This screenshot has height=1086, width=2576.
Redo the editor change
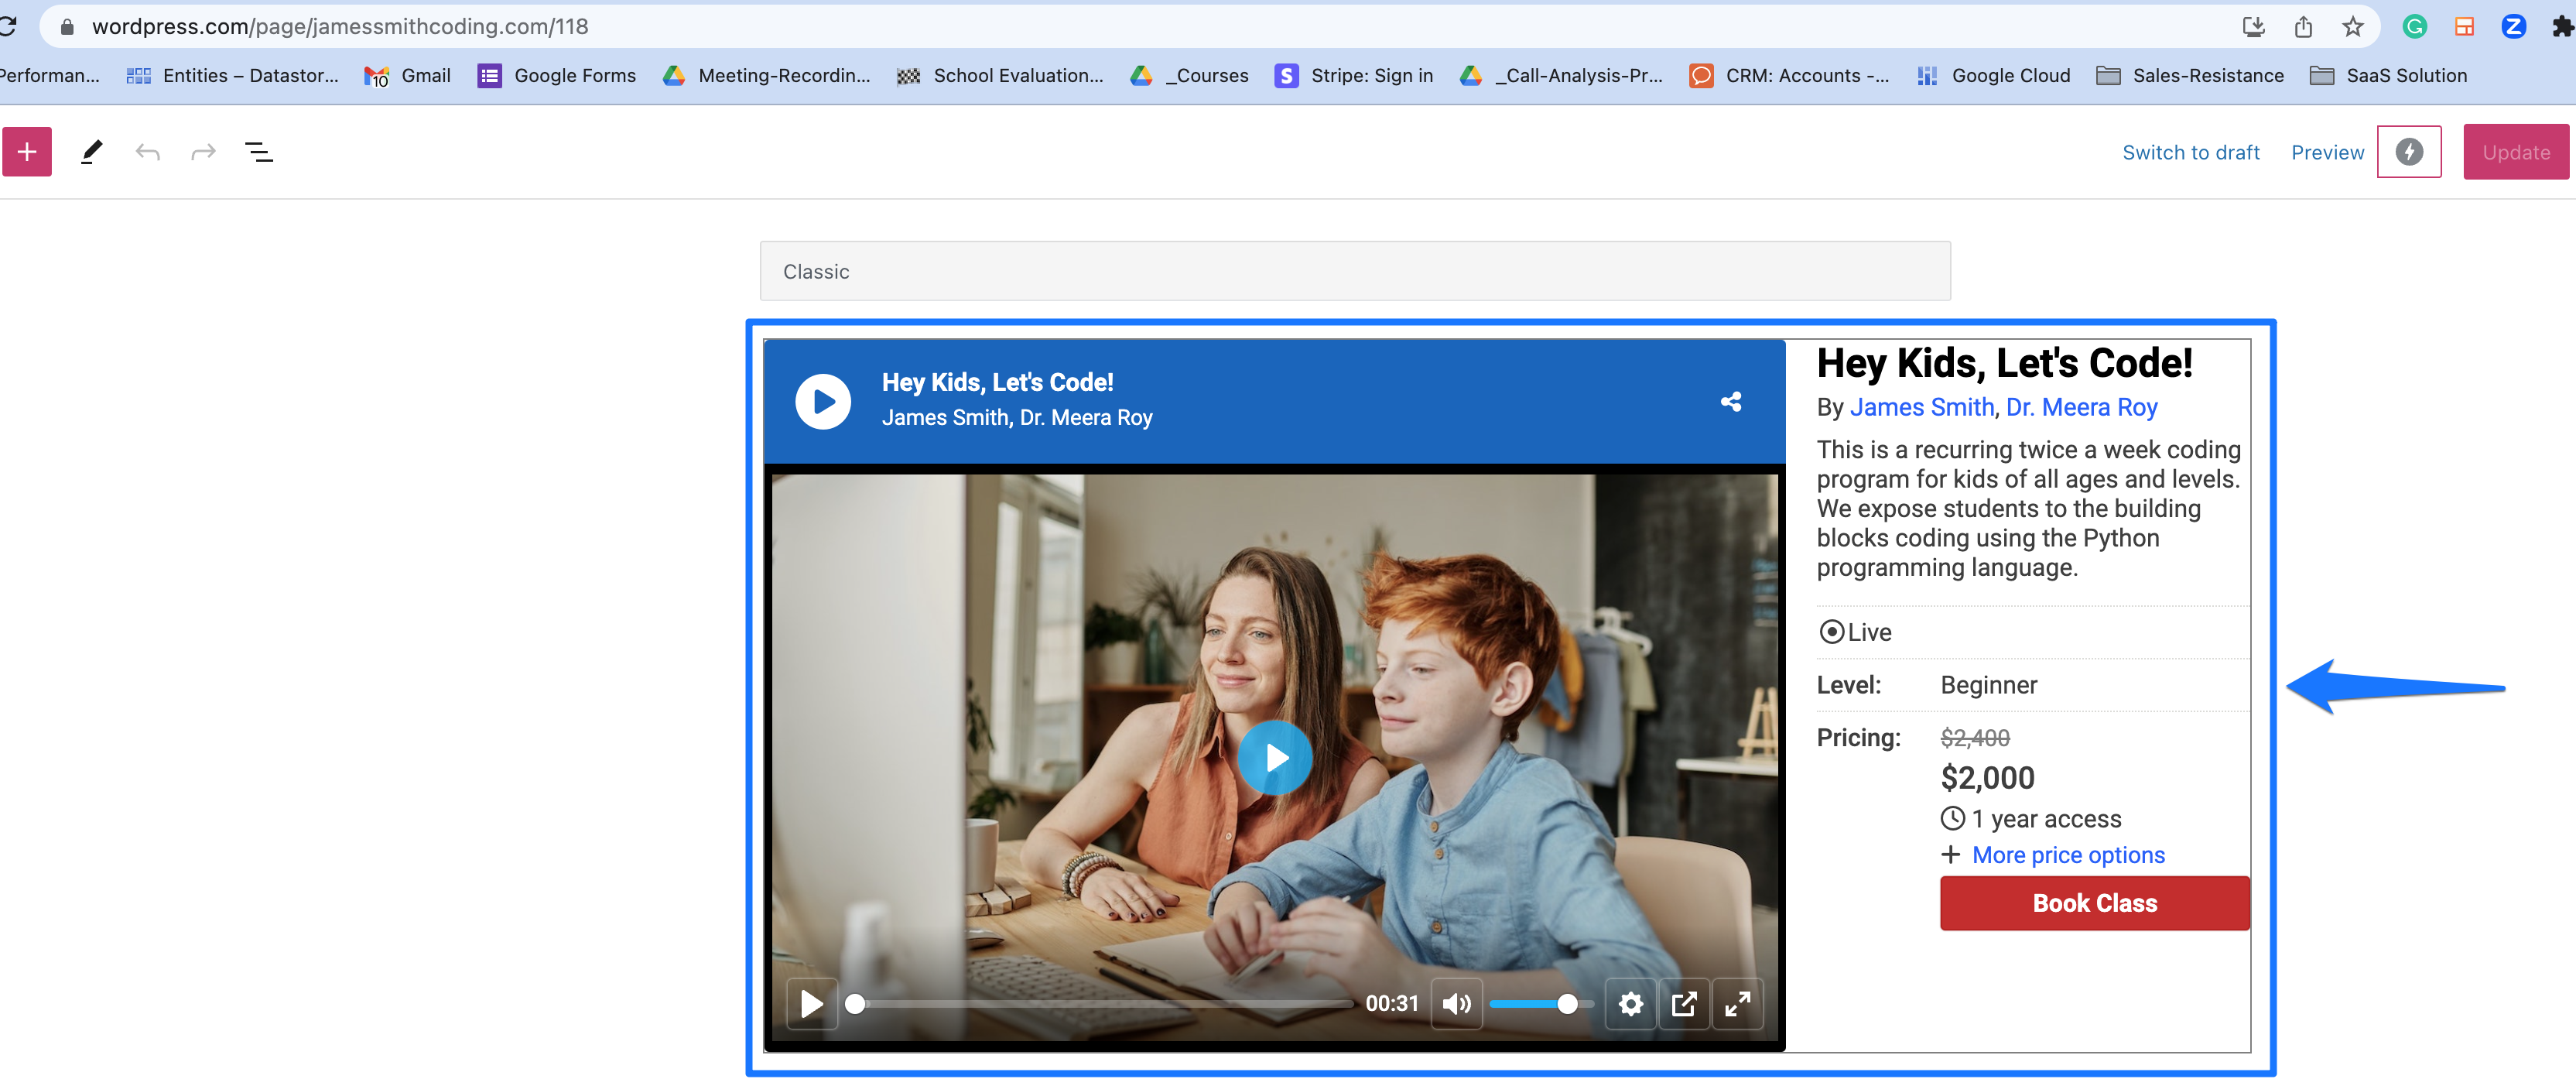click(203, 152)
